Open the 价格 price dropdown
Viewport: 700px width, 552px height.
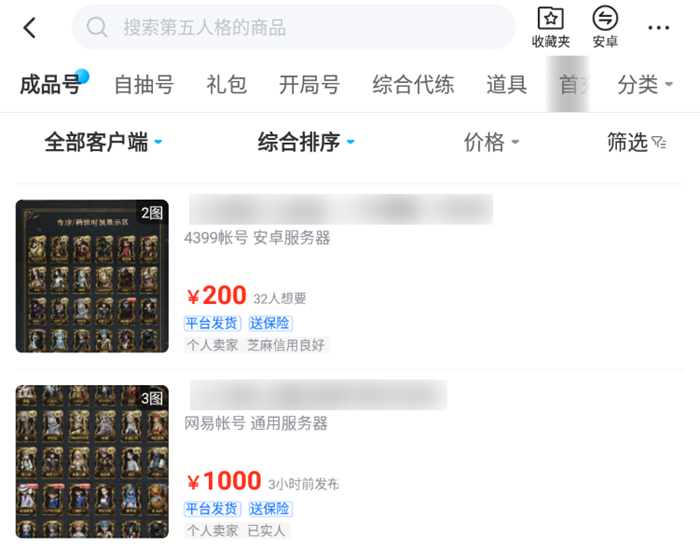click(x=491, y=142)
